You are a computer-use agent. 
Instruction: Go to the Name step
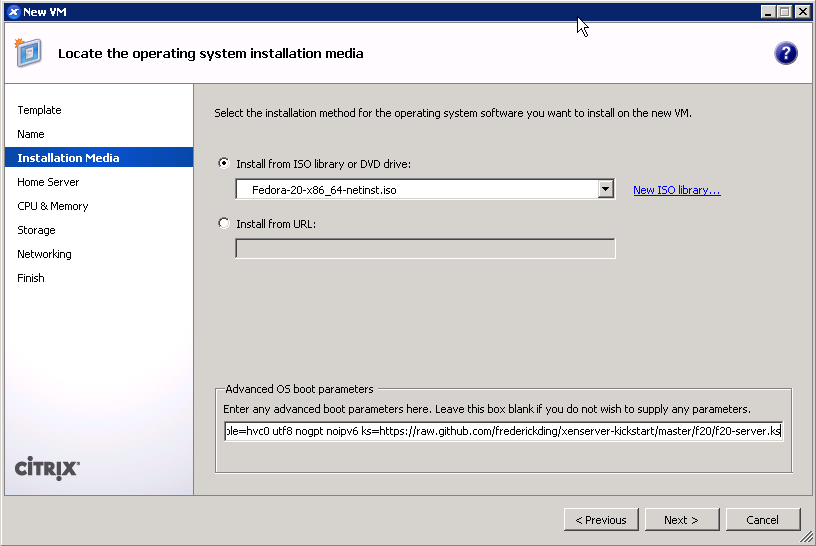(x=31, y=134)
